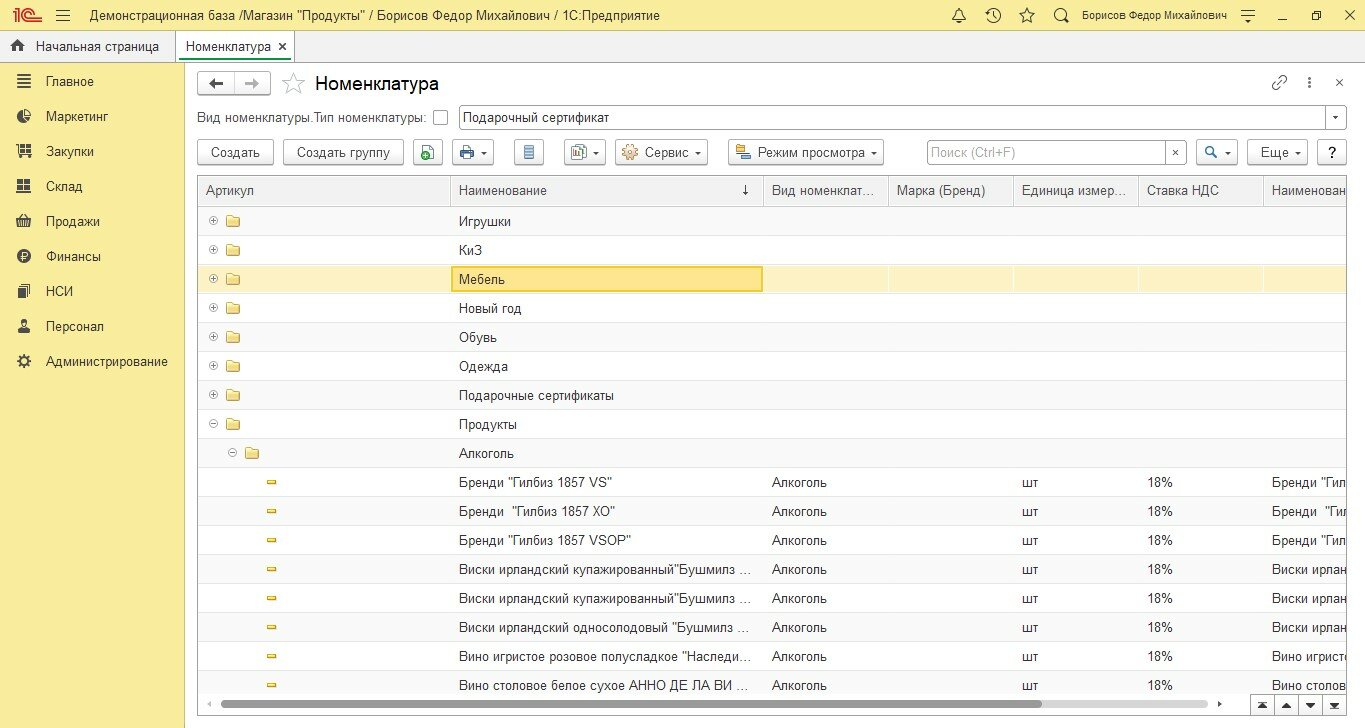Open the three-dot form menu
This screenshot has height=728, width=1365.
pos(1310,84)
